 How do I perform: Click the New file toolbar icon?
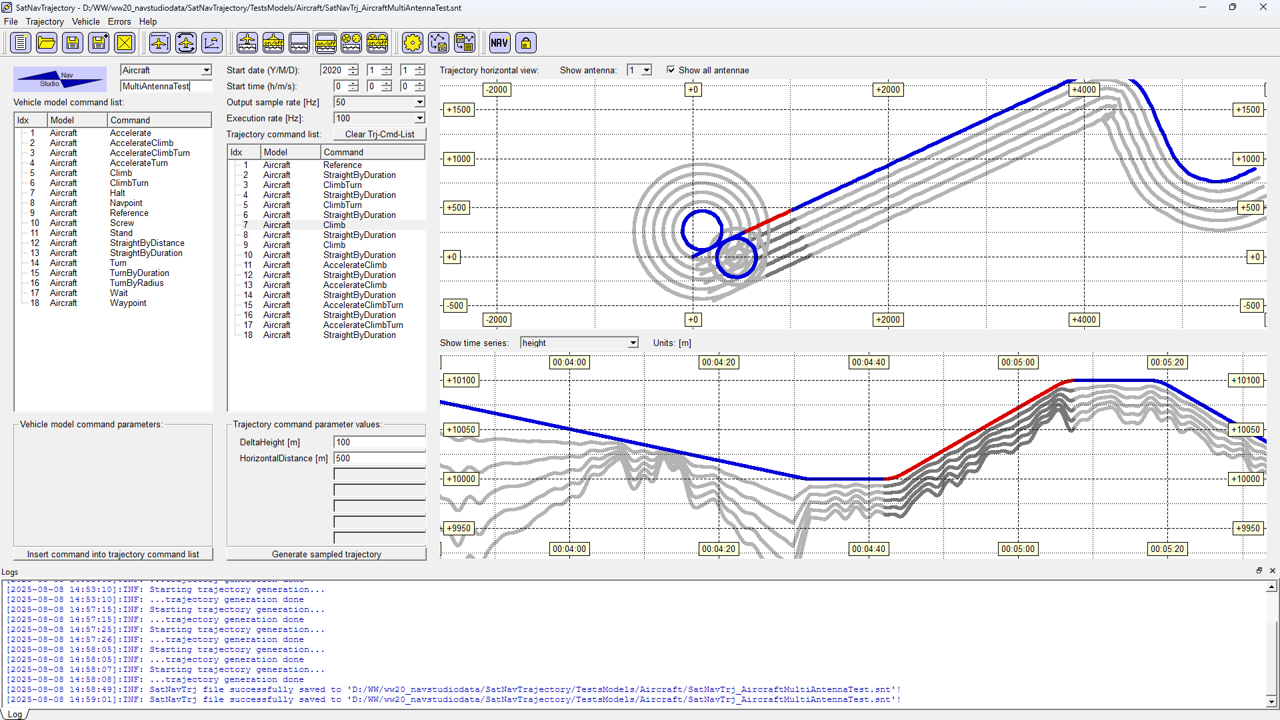[20, 42]
